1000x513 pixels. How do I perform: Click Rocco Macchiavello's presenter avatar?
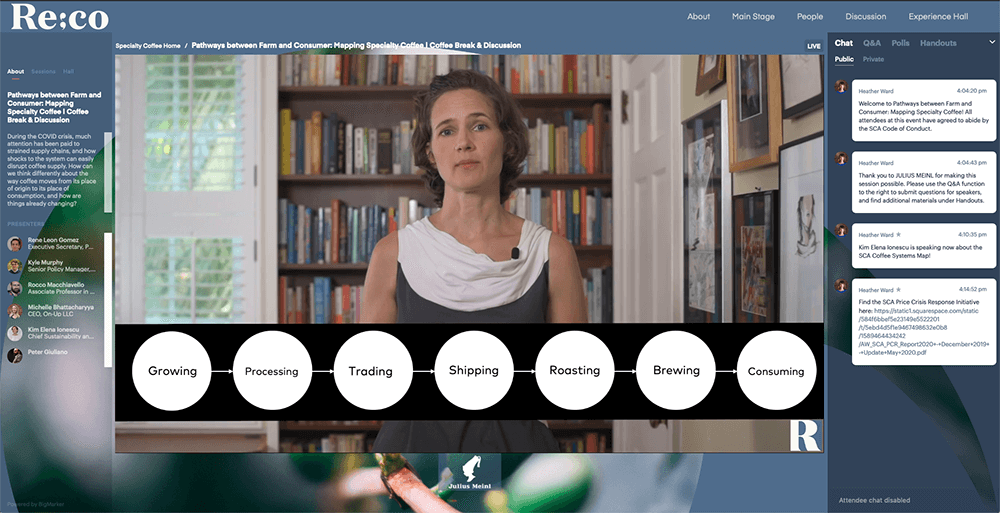tap(15, 288)
